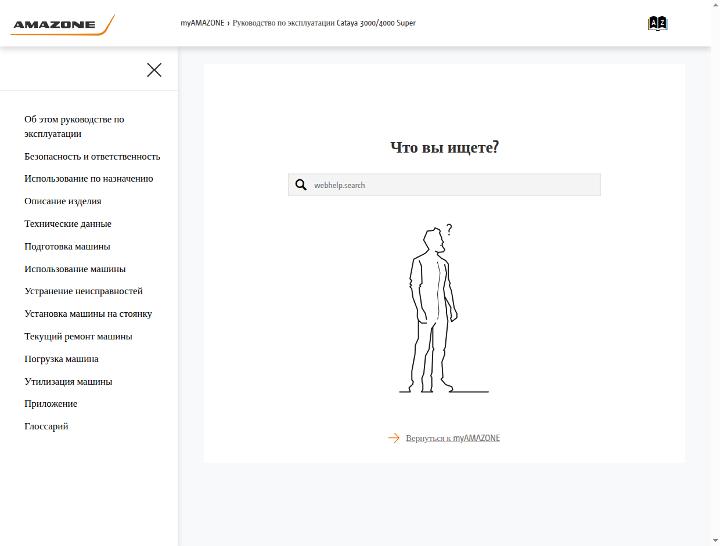This screenshot has width=720, height=546.
Task: Open Подготовка машины chapter
Action: pos(68,246)
